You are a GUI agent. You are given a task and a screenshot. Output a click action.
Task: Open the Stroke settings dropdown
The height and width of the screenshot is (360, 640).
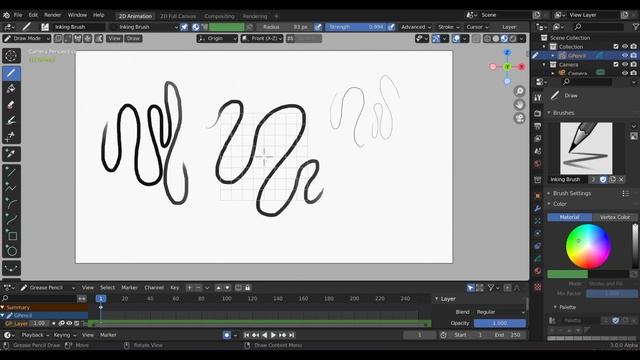(x=448, y=27)
